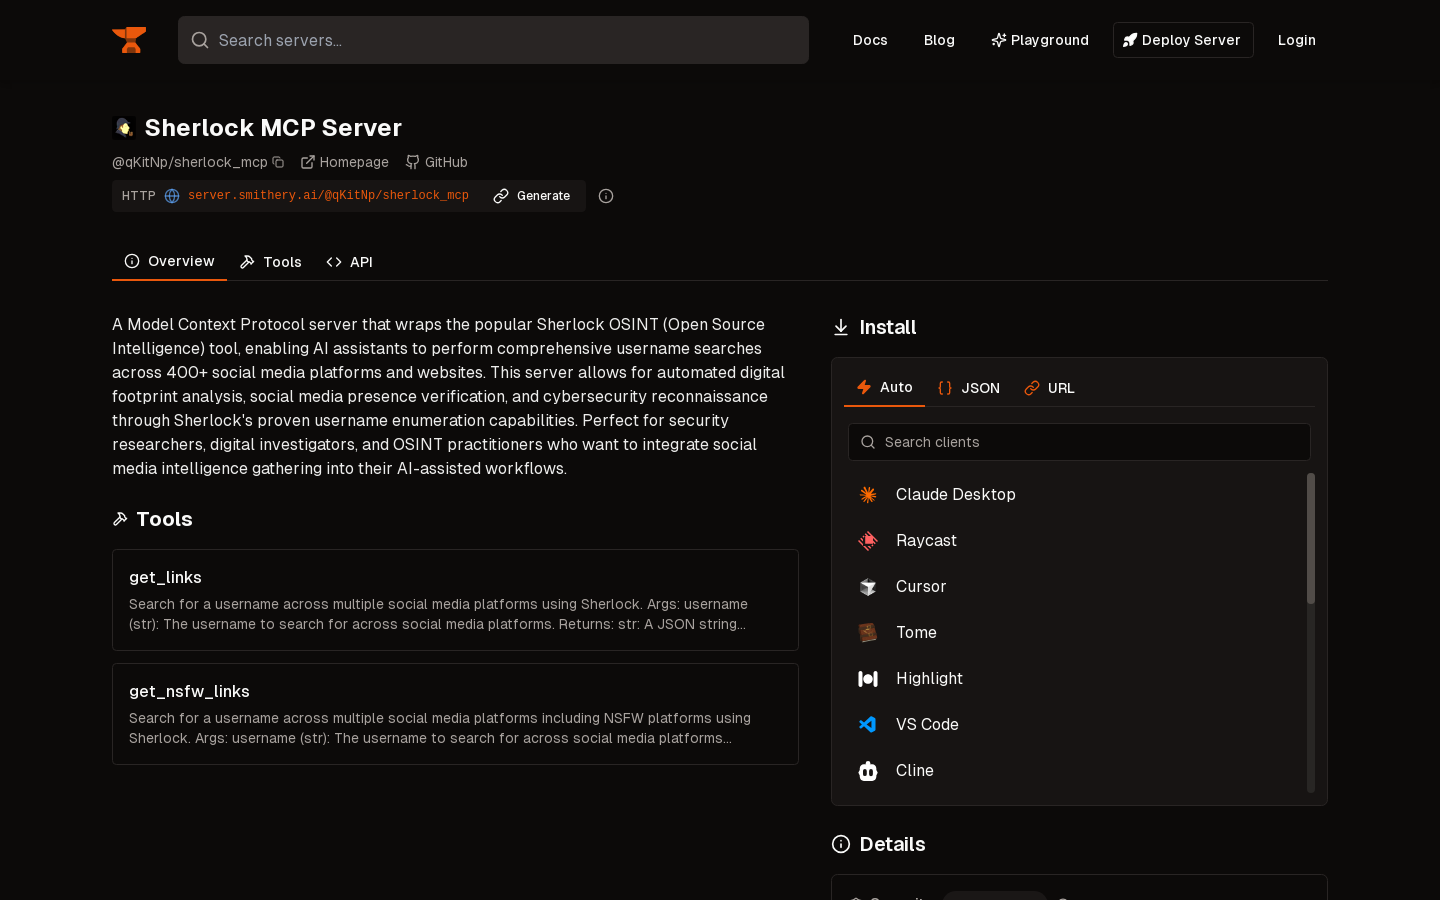1440x900 pixels.
Task: Click the @qKitNp/sherlock_mcp text
Action: point(190,162)
